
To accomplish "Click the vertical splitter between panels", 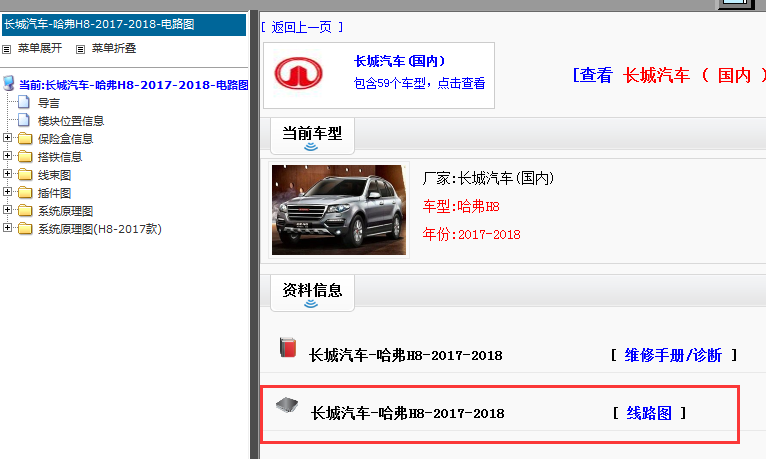I will tap(254, 234).
